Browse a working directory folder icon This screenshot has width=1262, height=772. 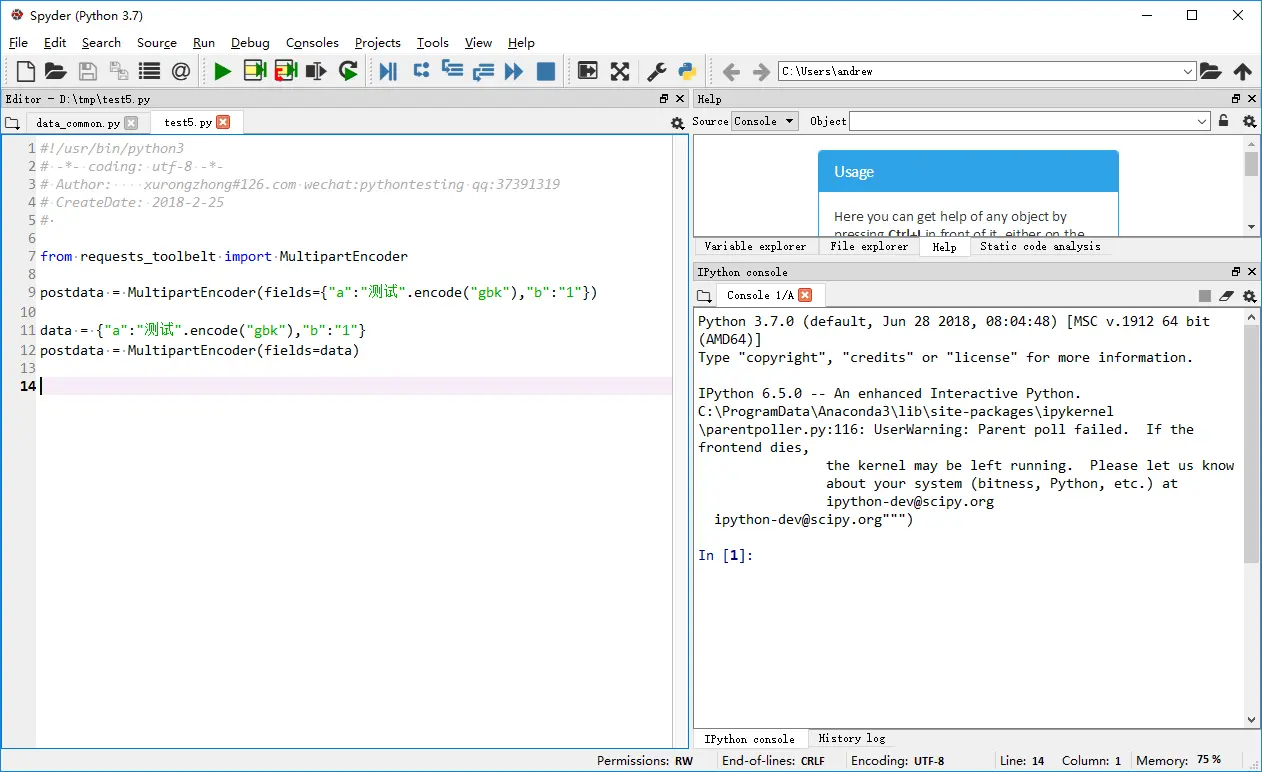click(1211, 71)
